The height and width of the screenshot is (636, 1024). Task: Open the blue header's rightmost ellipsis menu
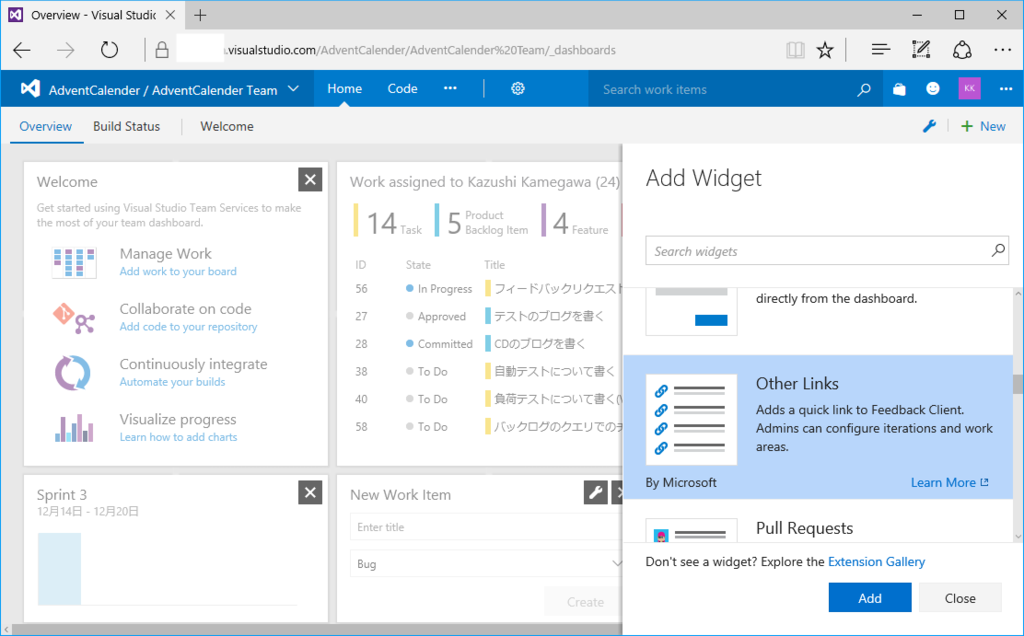(x=1006, y=89)
